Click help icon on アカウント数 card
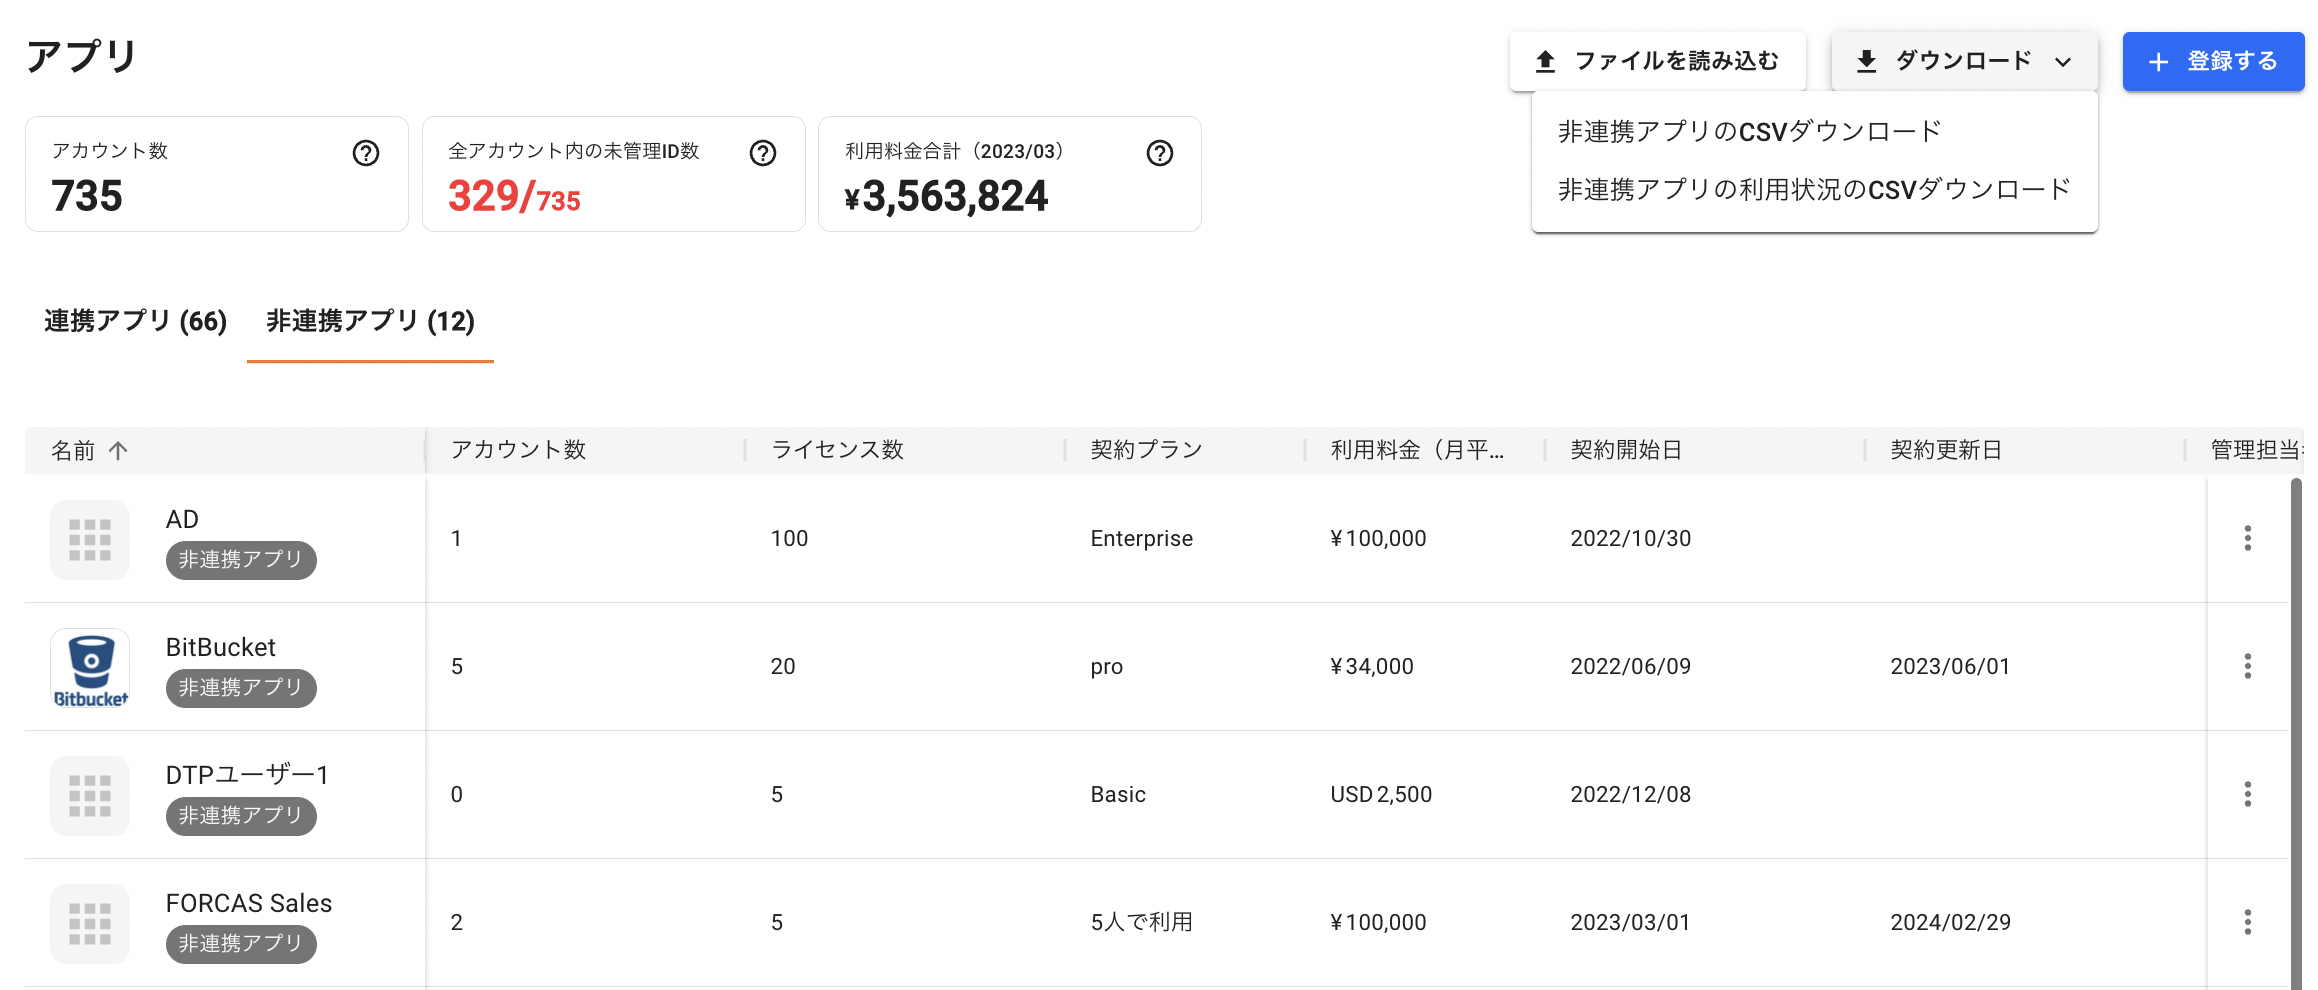2318x990 pixels. click(366, 153)
